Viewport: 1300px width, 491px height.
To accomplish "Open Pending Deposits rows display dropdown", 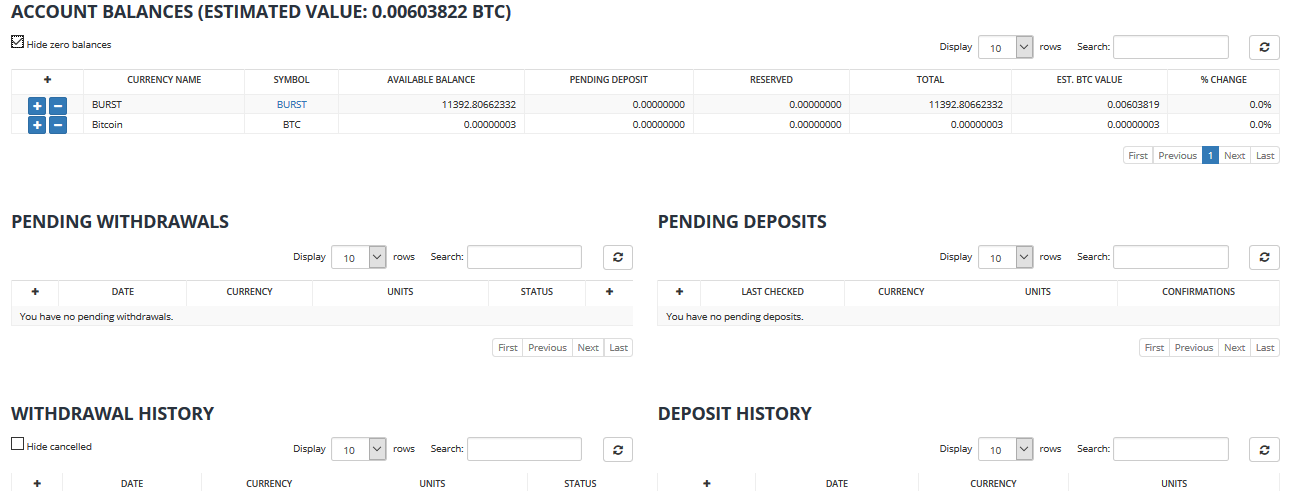I will coord(1005,257).
